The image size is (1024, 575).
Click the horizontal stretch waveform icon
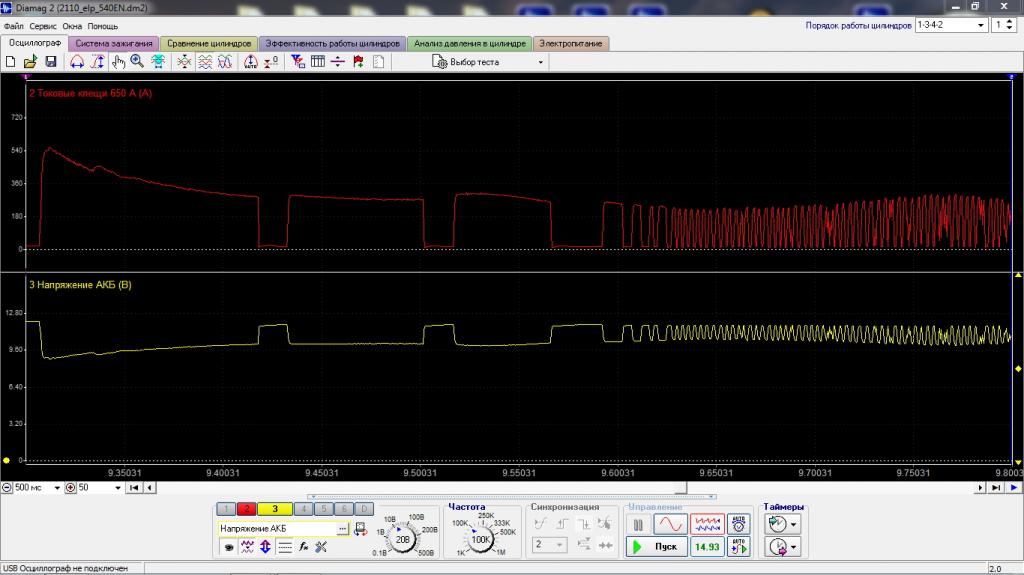pyautogui.click(x=77, y=62)
